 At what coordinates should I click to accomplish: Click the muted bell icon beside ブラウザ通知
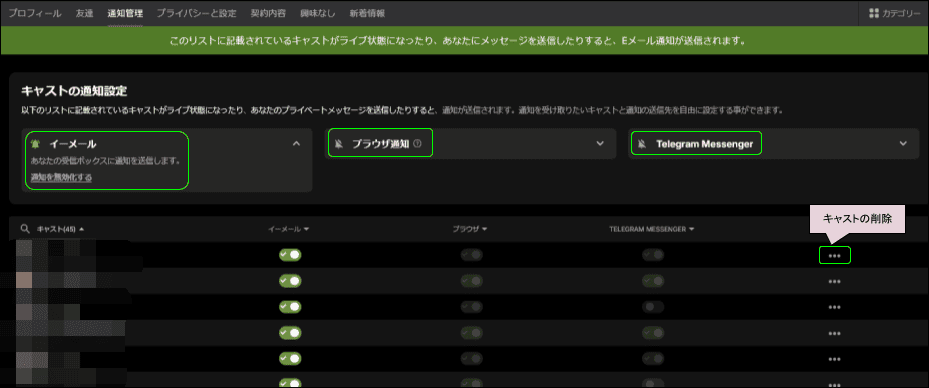[339, 143]
